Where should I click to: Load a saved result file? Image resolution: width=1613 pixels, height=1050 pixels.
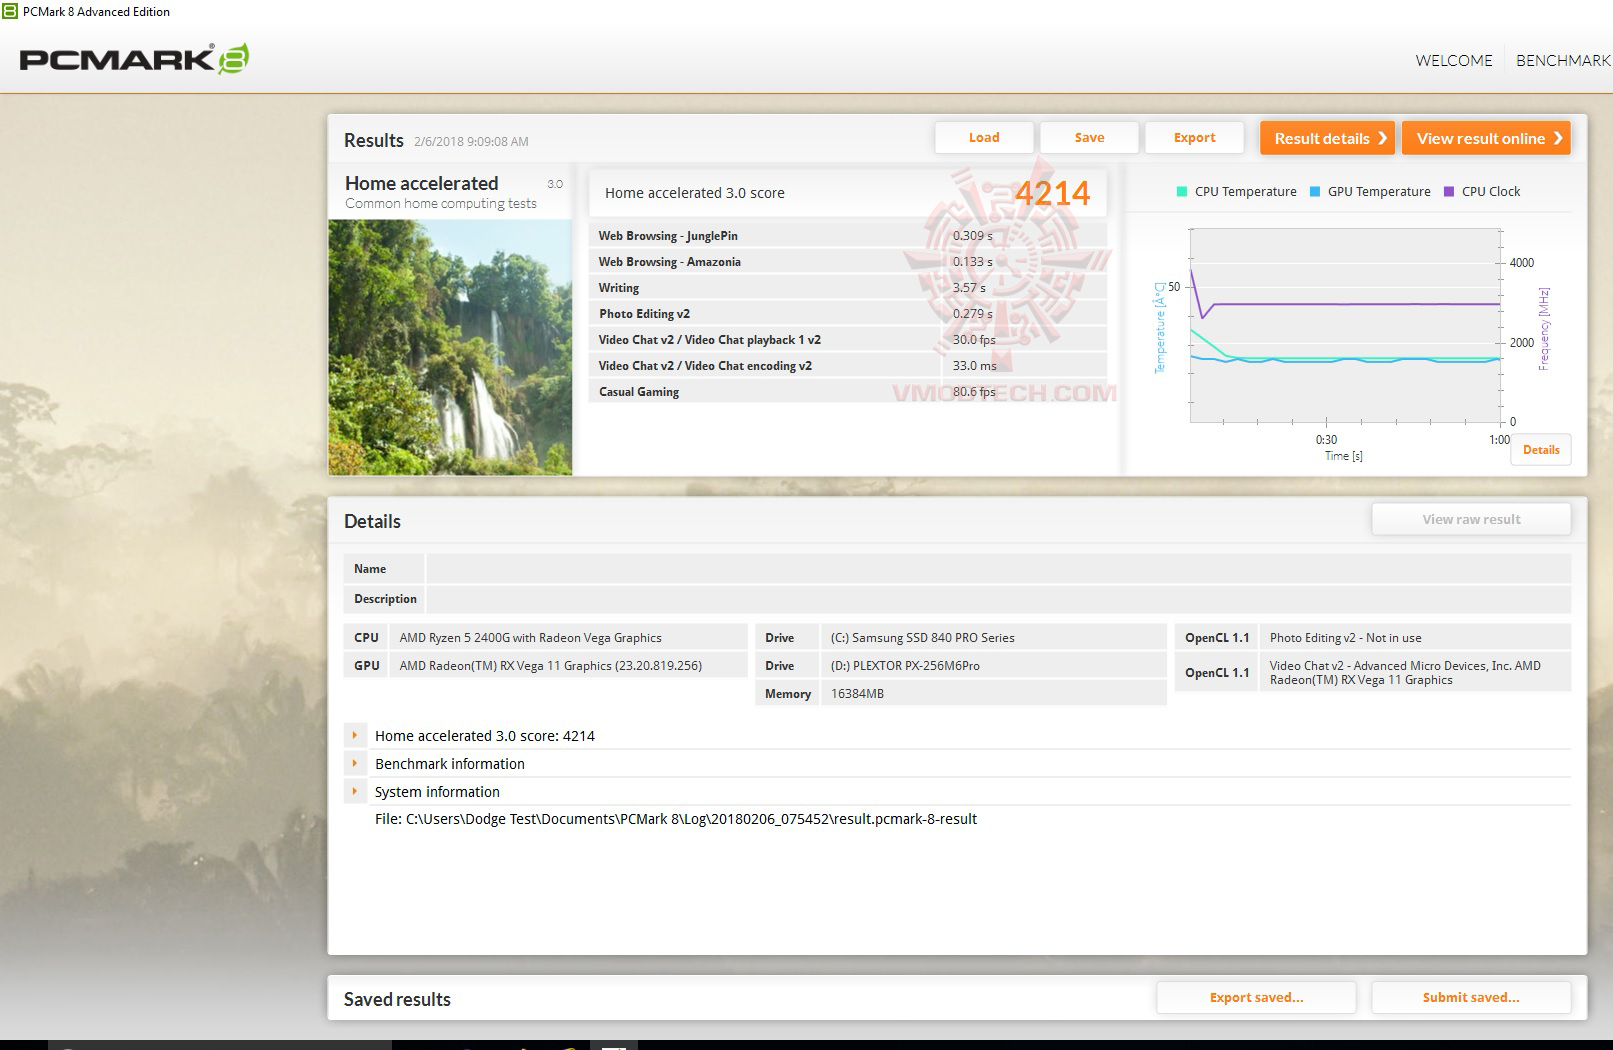(984, 138)
